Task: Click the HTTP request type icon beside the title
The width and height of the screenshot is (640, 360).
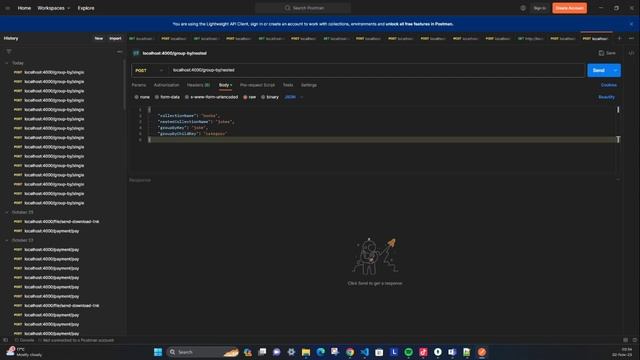Action: coord(136,53)
